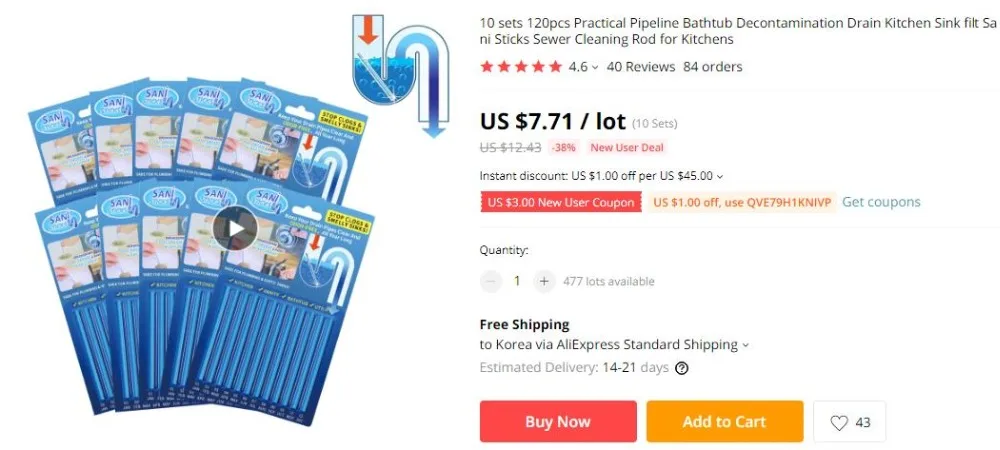Screen dimensions: 1000x450
Task: Click the quantity number field
Action: point(517,281)
